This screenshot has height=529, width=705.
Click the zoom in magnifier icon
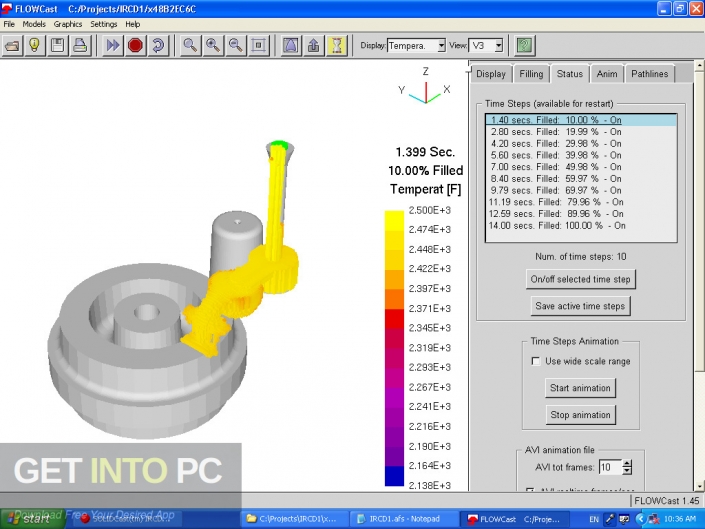coord(213,46)
